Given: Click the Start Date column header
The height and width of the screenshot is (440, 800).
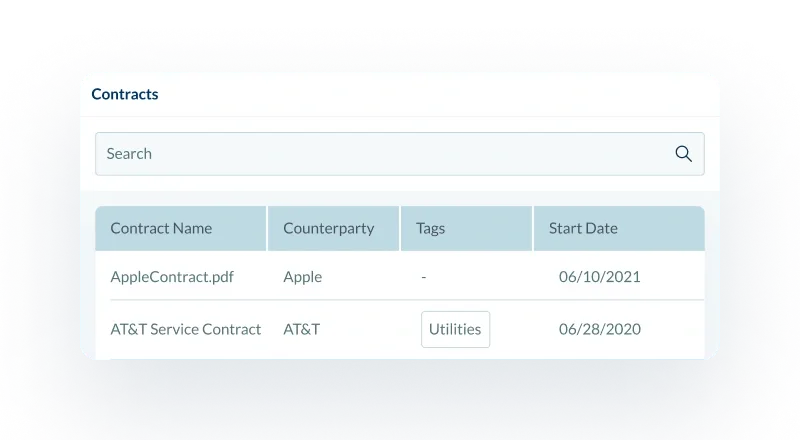Looking at the screenshot, I should click(619, 228).
